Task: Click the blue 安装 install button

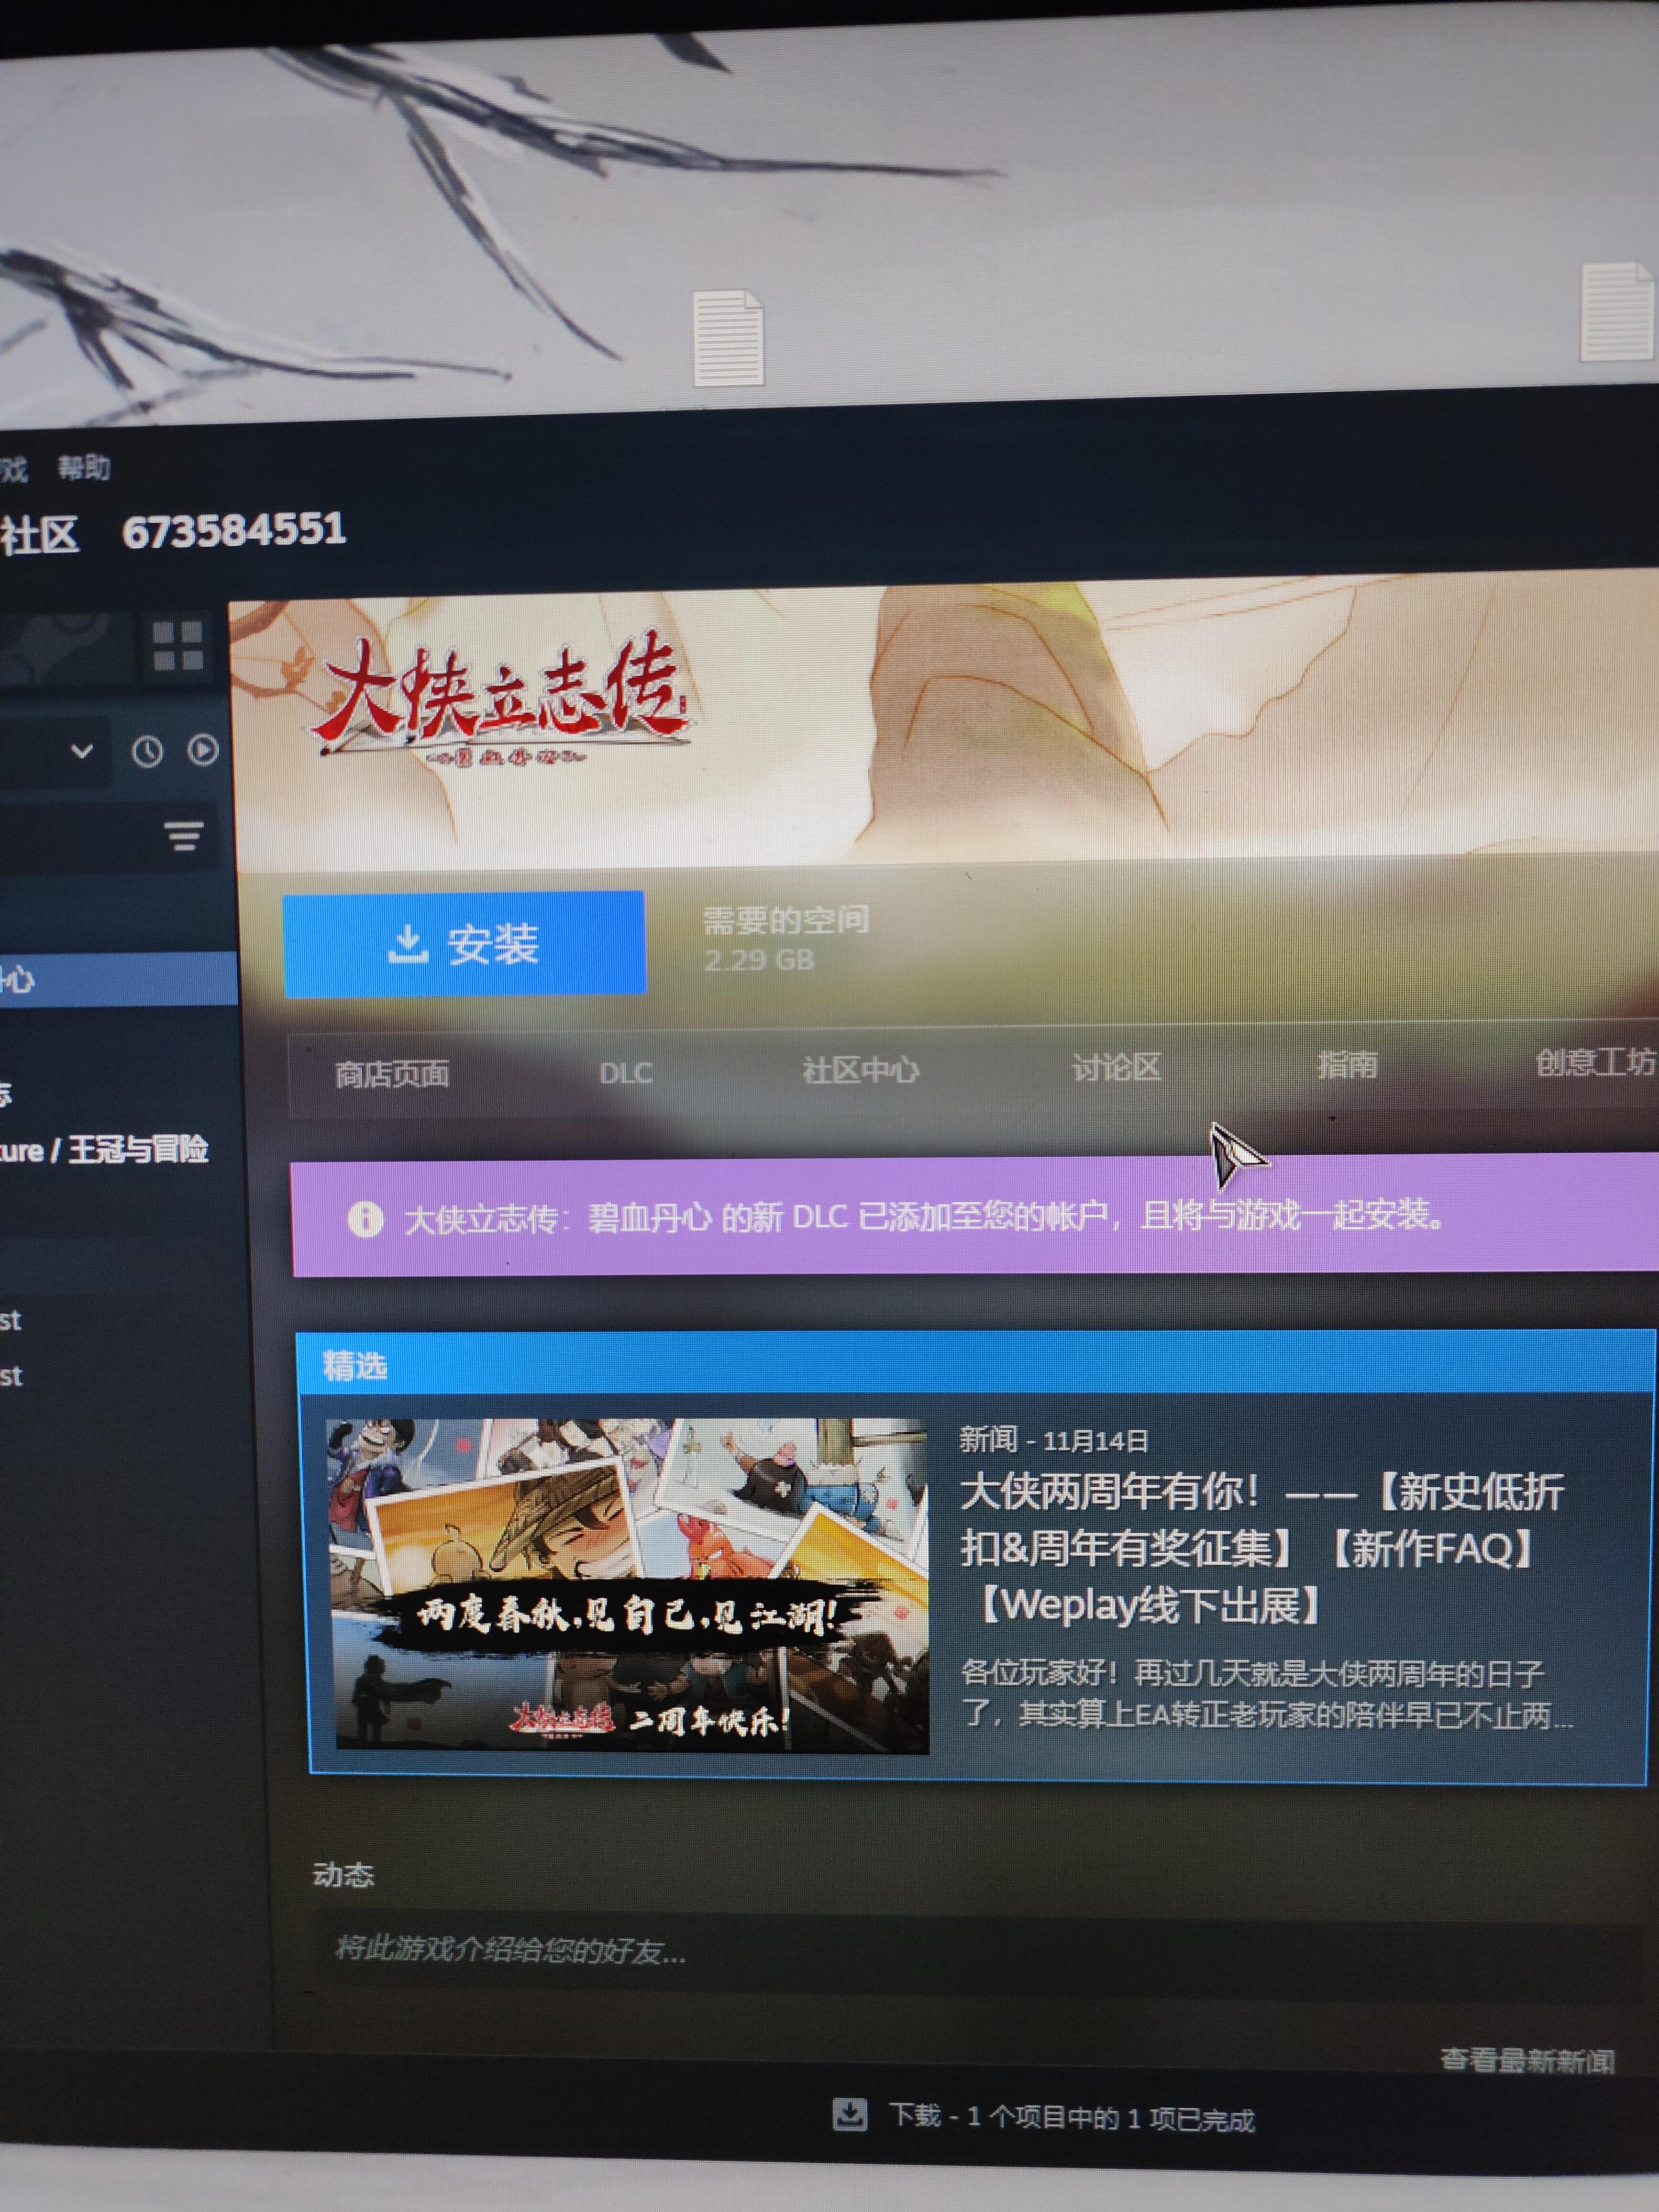Action: (464, 943)
